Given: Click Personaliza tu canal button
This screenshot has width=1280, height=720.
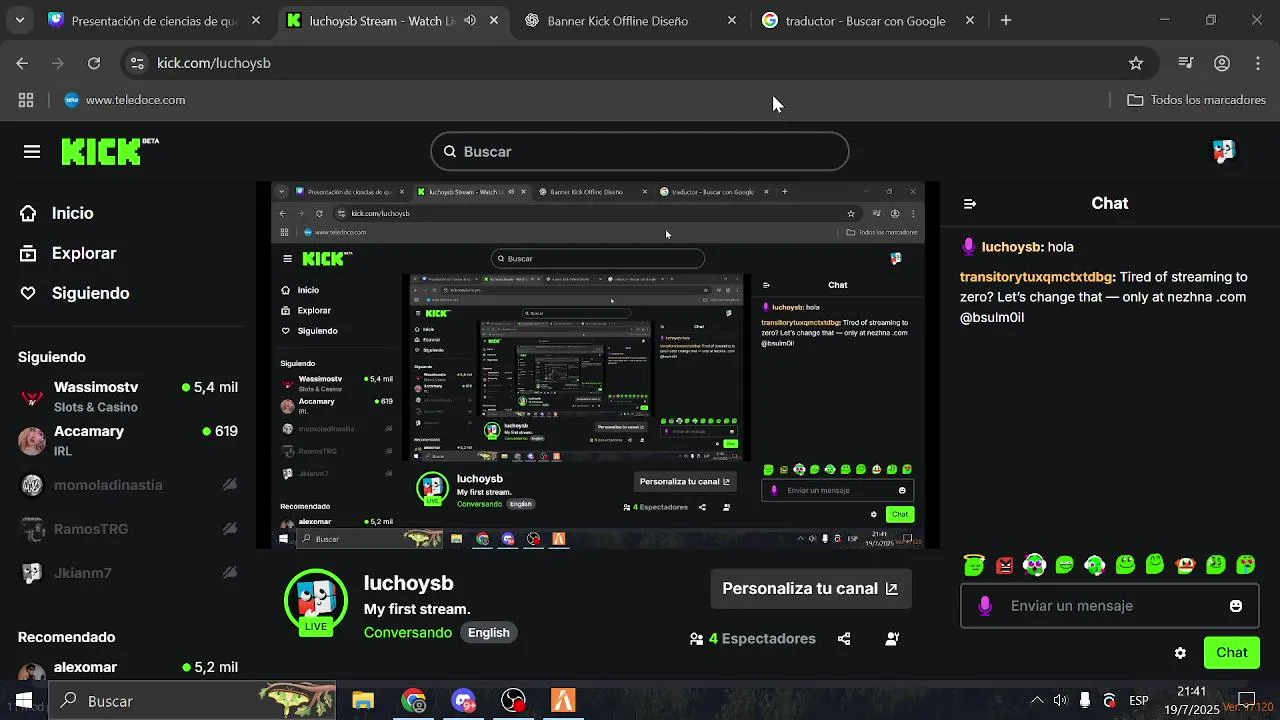Looking at the screenshot, I should tap(810, 589).
